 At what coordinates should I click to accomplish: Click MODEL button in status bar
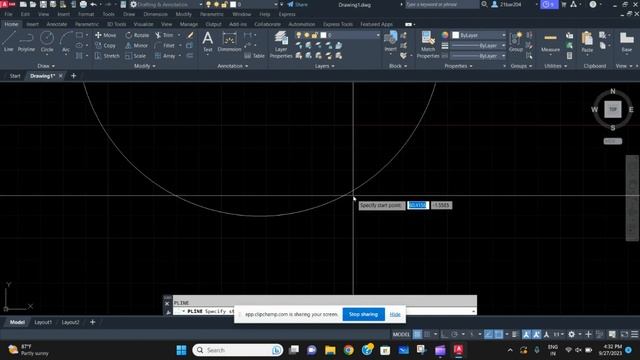(x=401, y=334)
